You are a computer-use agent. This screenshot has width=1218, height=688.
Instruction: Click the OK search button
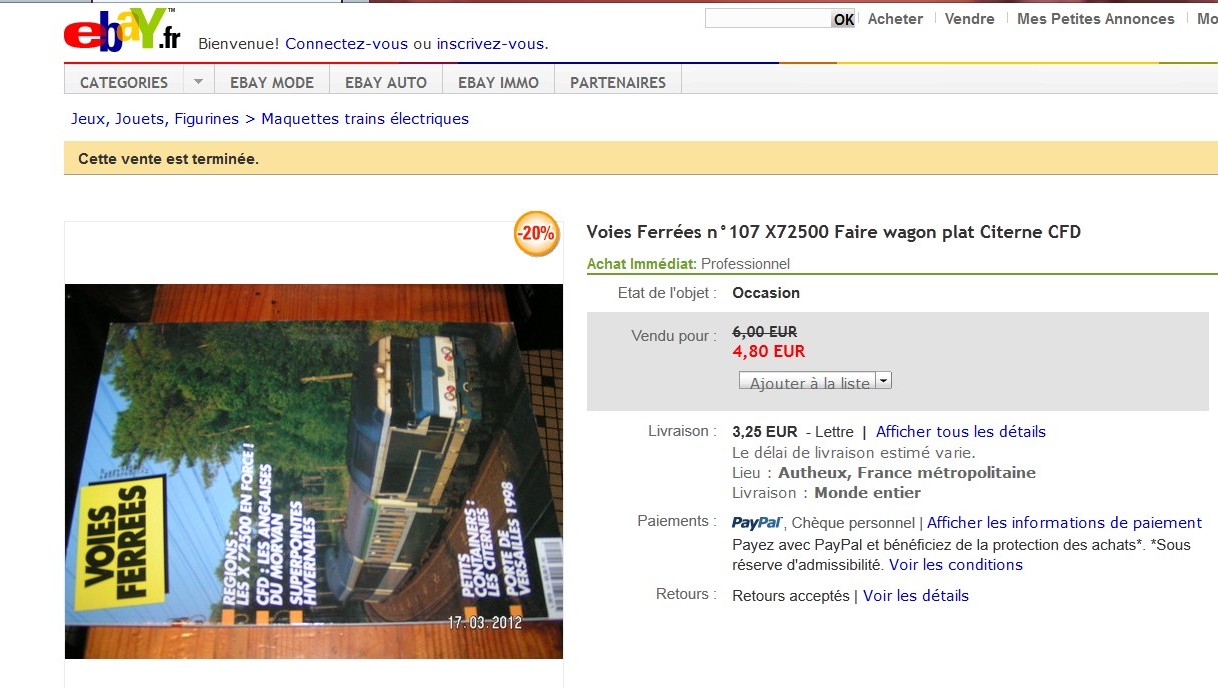pos(844,19)
